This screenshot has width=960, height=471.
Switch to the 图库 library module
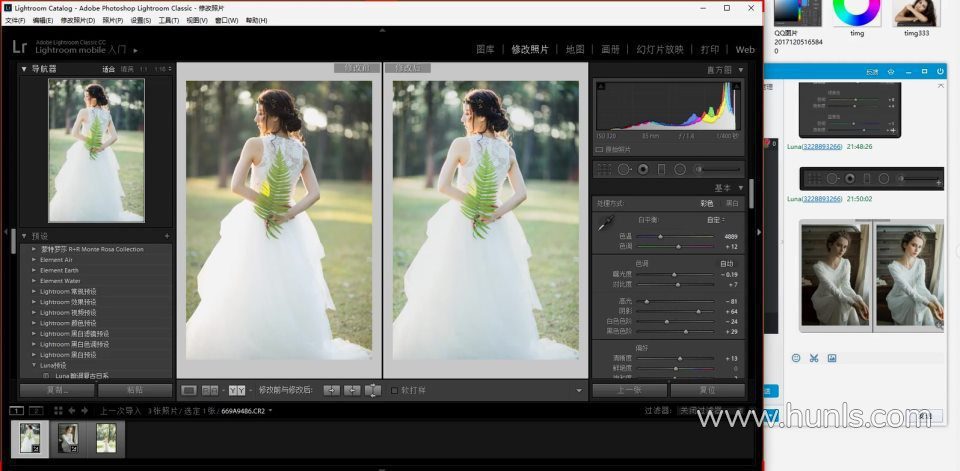(x=485, y=50)
